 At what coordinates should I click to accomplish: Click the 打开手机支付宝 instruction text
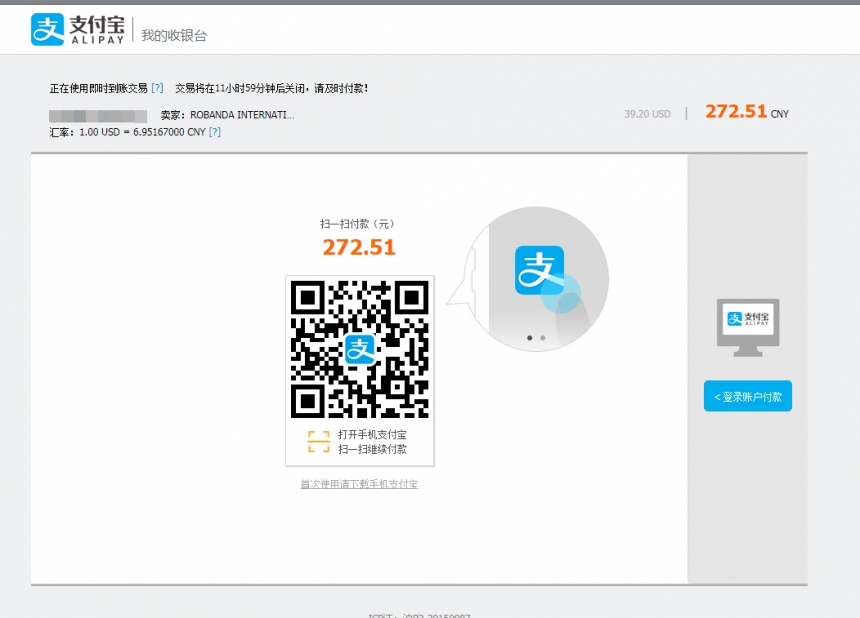[372, 435]
